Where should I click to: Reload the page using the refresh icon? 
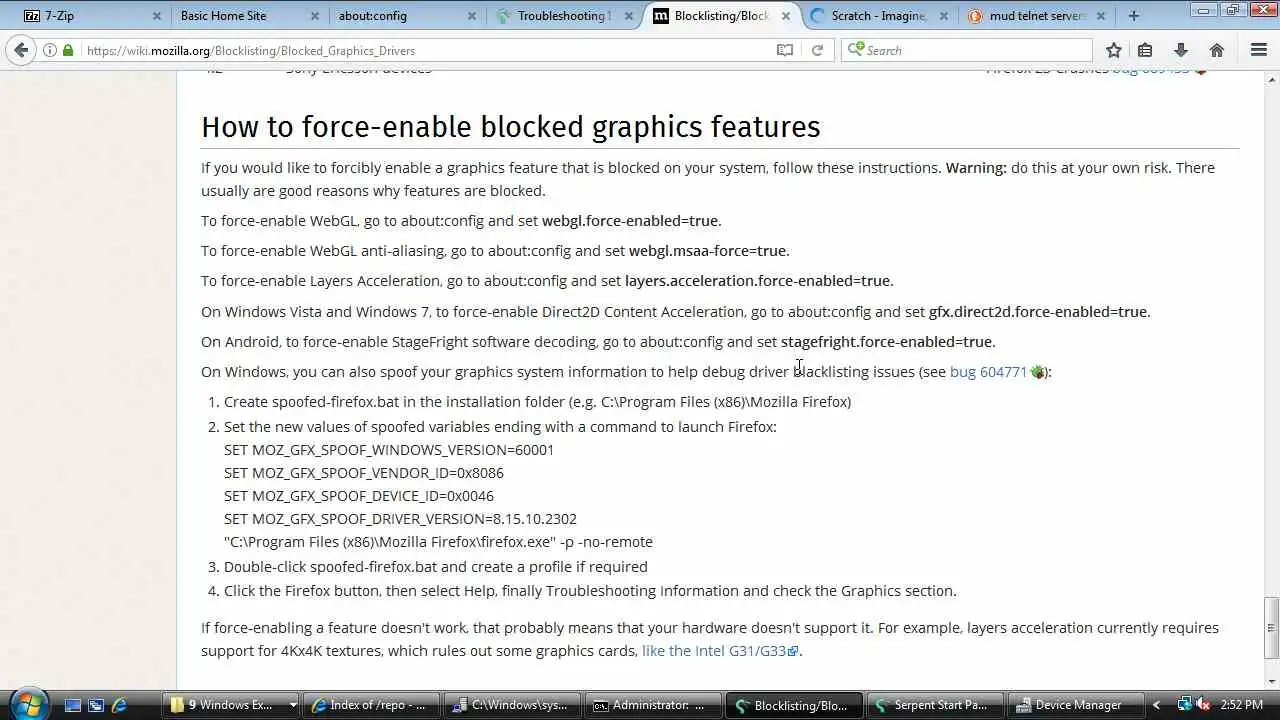pyautogui.click(x=817, y=50)
